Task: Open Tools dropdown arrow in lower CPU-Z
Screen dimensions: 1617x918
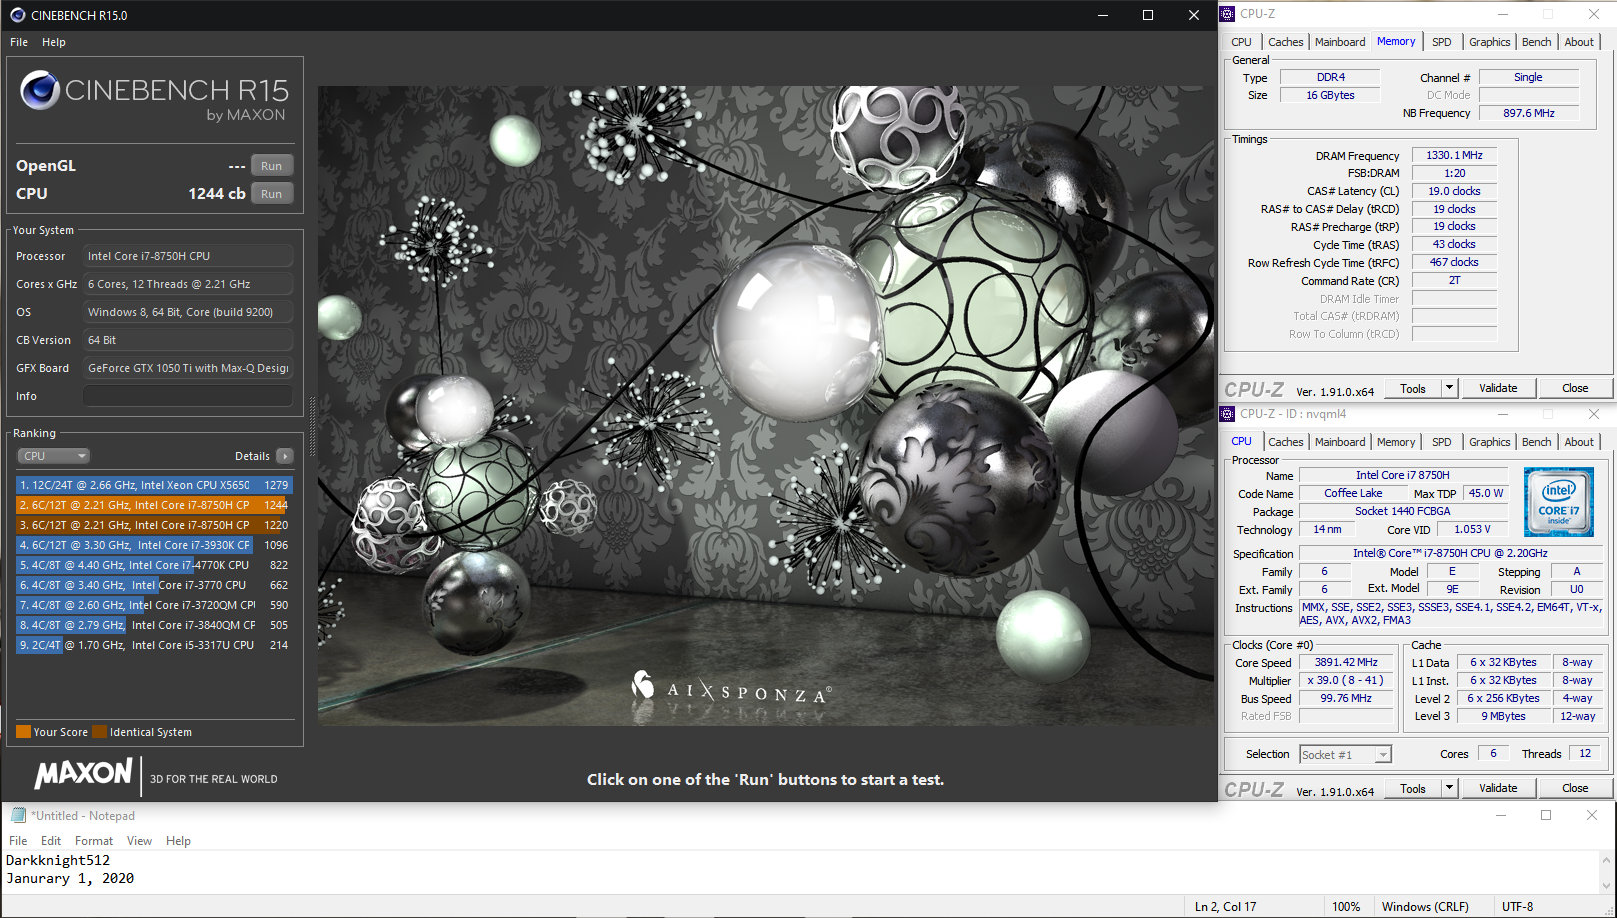Action: click(1449, 788)
